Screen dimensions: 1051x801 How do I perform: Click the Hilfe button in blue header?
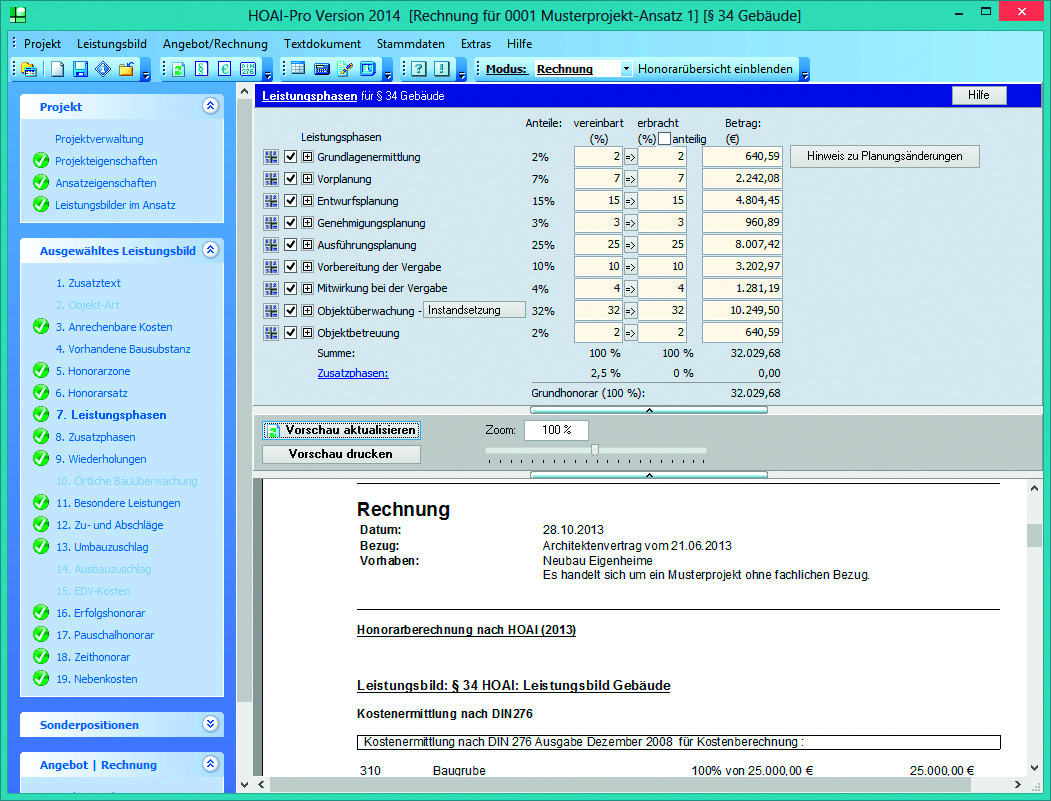(x=979, y=95)
